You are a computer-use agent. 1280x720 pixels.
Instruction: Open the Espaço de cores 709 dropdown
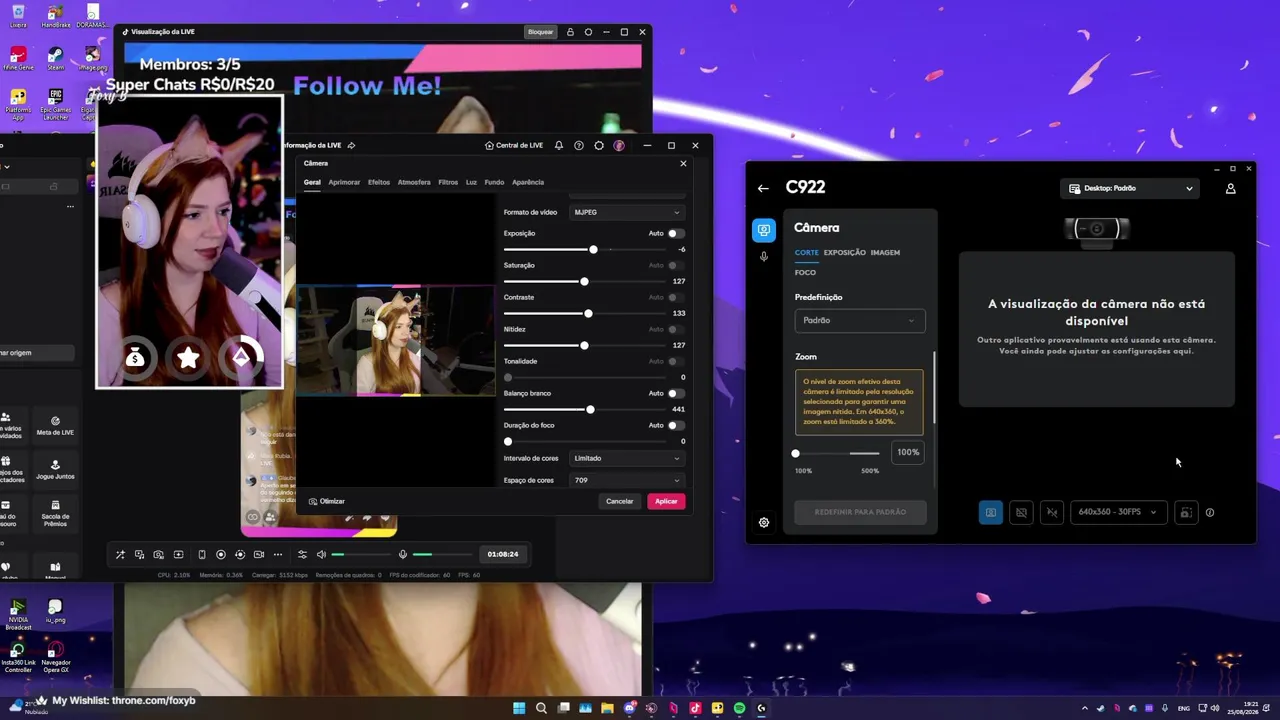[627, 480]
